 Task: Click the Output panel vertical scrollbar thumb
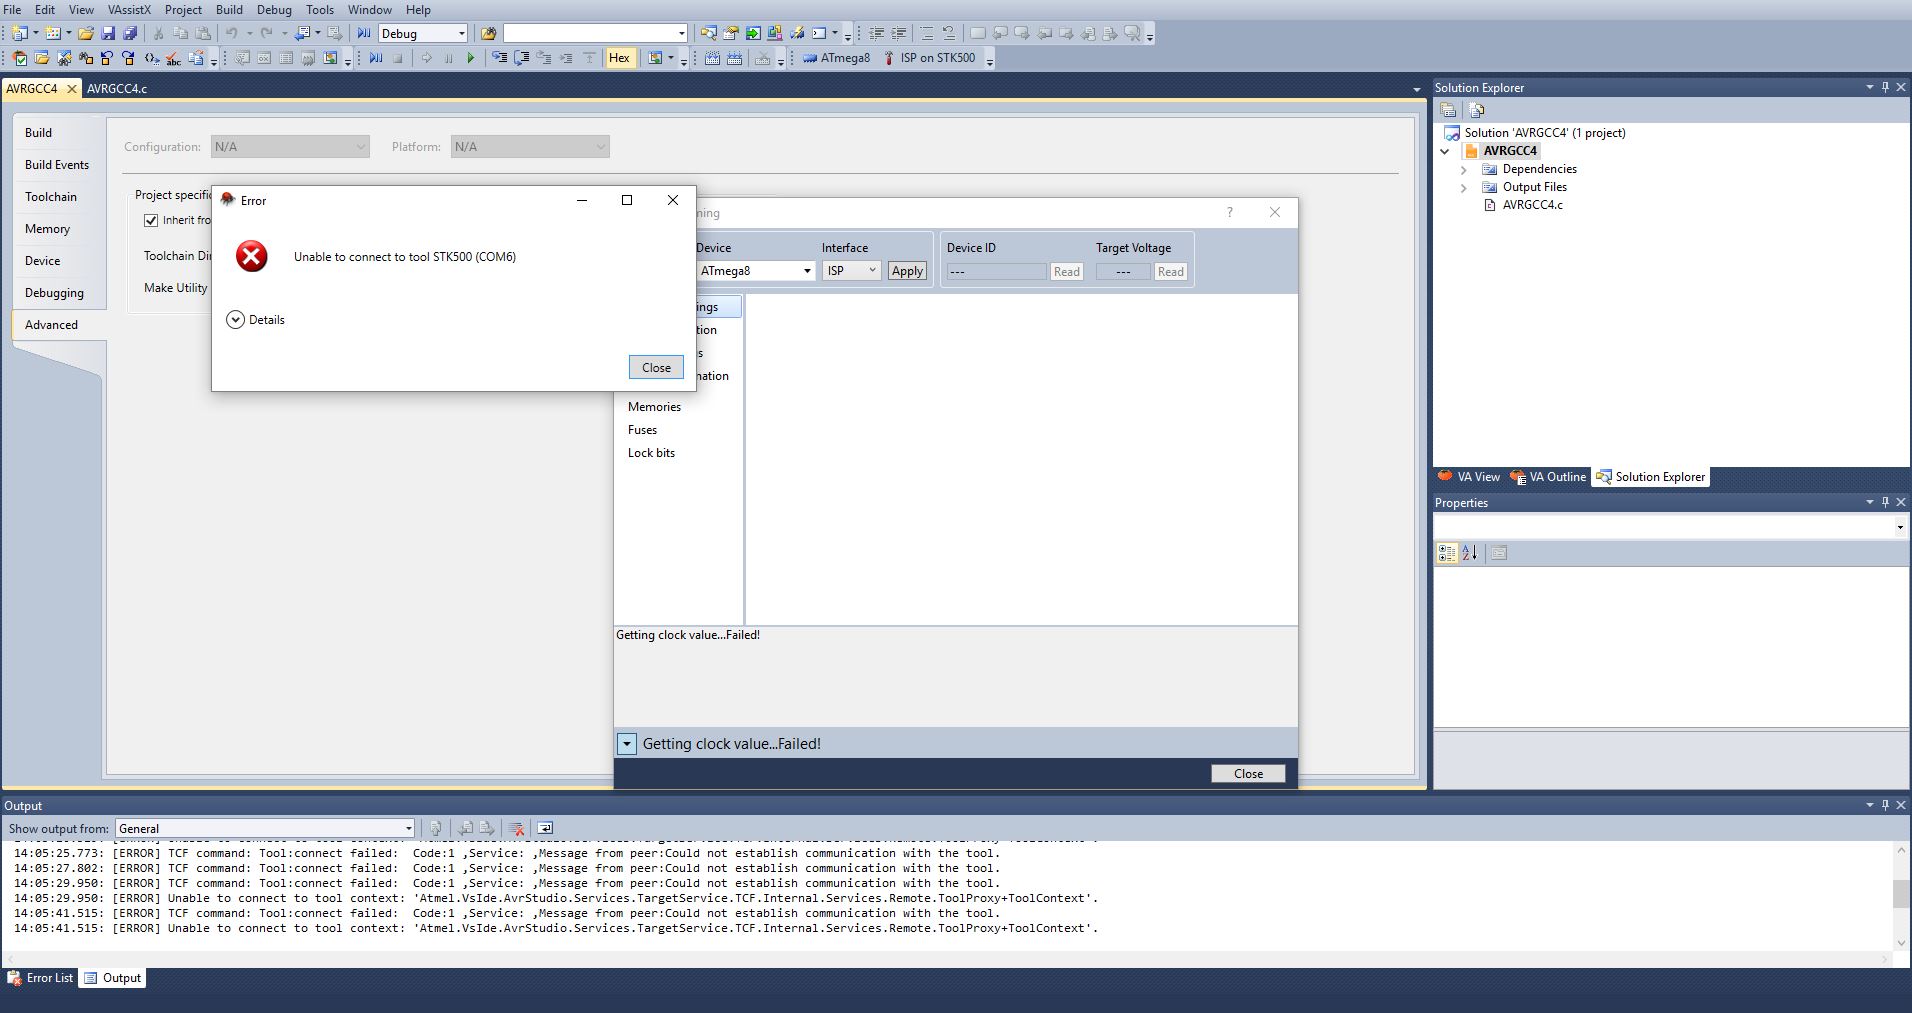click(1901, 893)
